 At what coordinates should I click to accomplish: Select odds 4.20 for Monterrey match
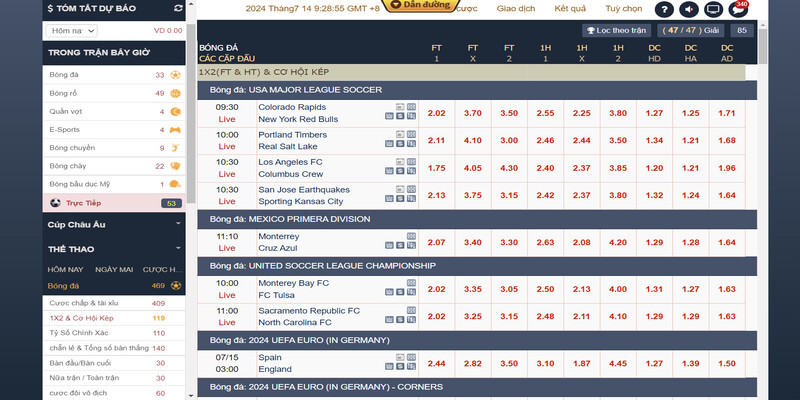point(618,242)
